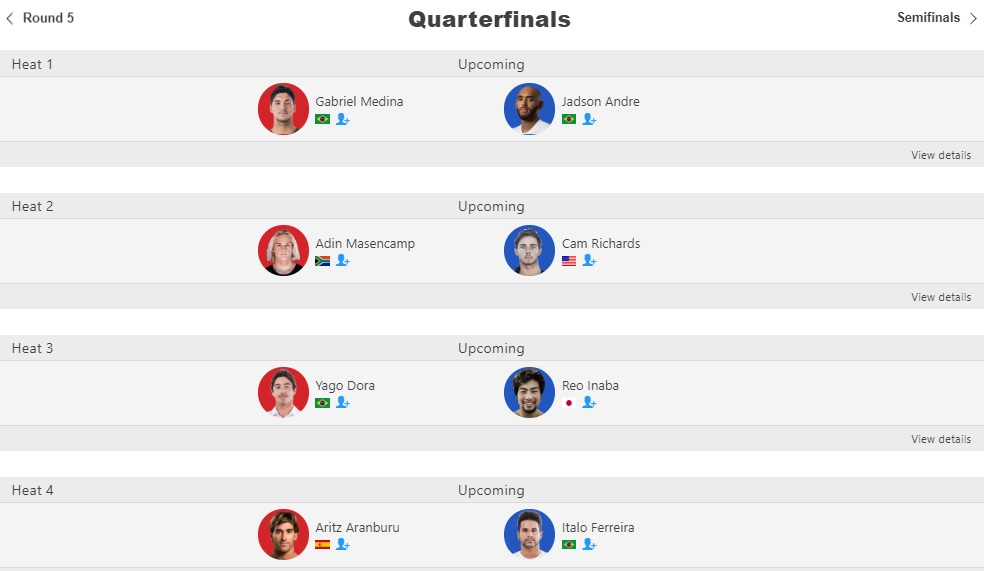Open Gabriel Medina's profile photo
The image size is (985, 571).
click(283, 109)
